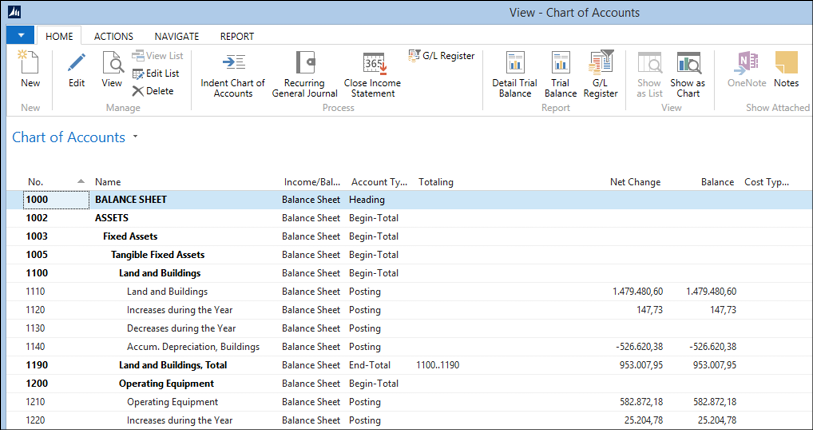
Task: Click Net Change 953.007,95 value
Action: [641, 365]
